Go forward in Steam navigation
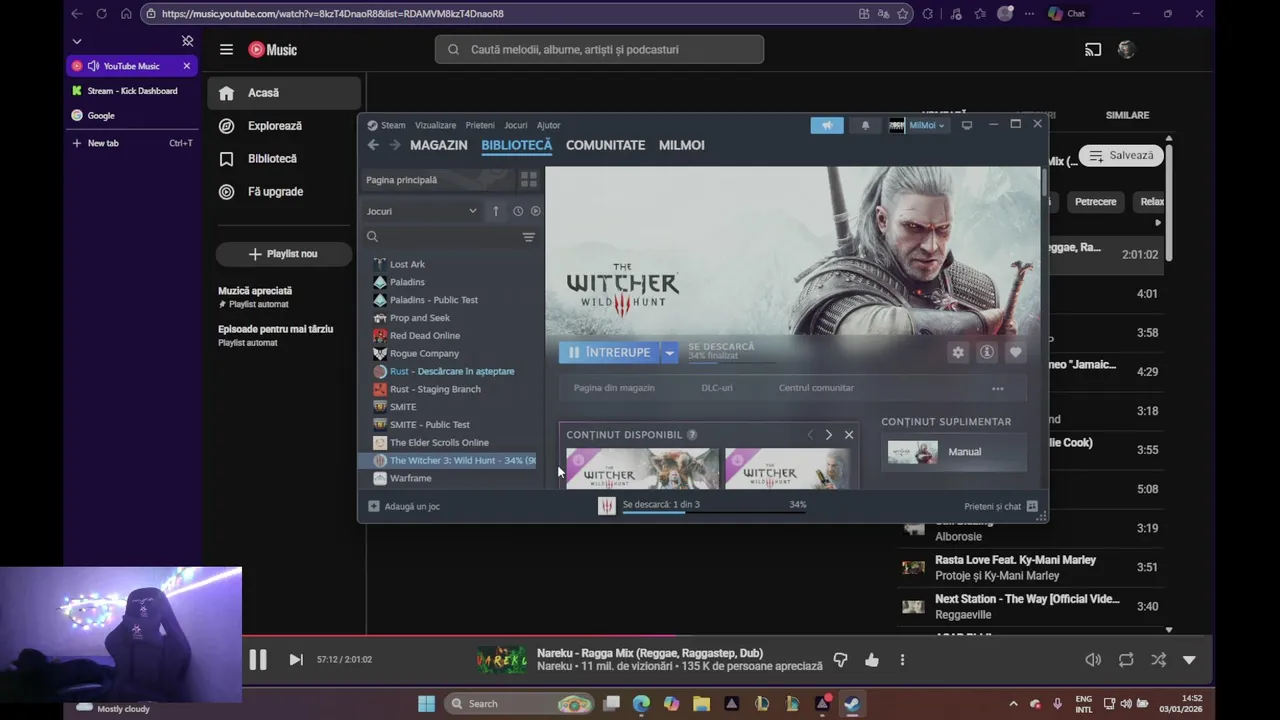 (x=395, y=145)
